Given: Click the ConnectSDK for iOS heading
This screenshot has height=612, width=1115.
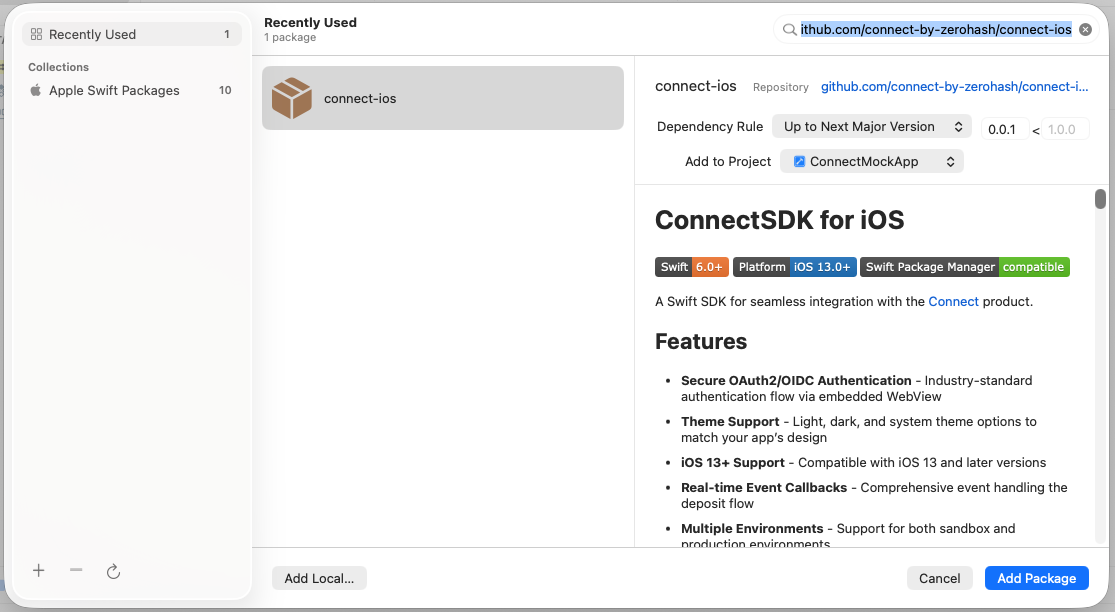Looking at the screenshot, I should pyautogui.click(x=779, y=220).
